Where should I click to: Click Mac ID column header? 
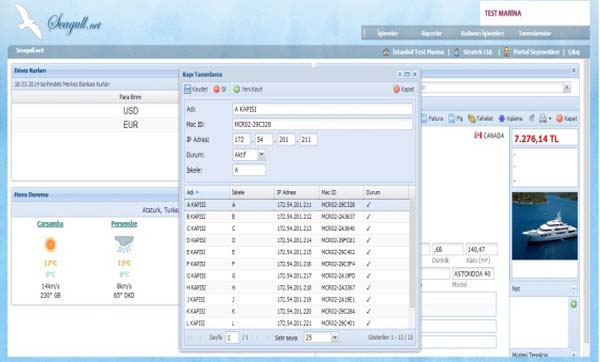click(341, 192)
